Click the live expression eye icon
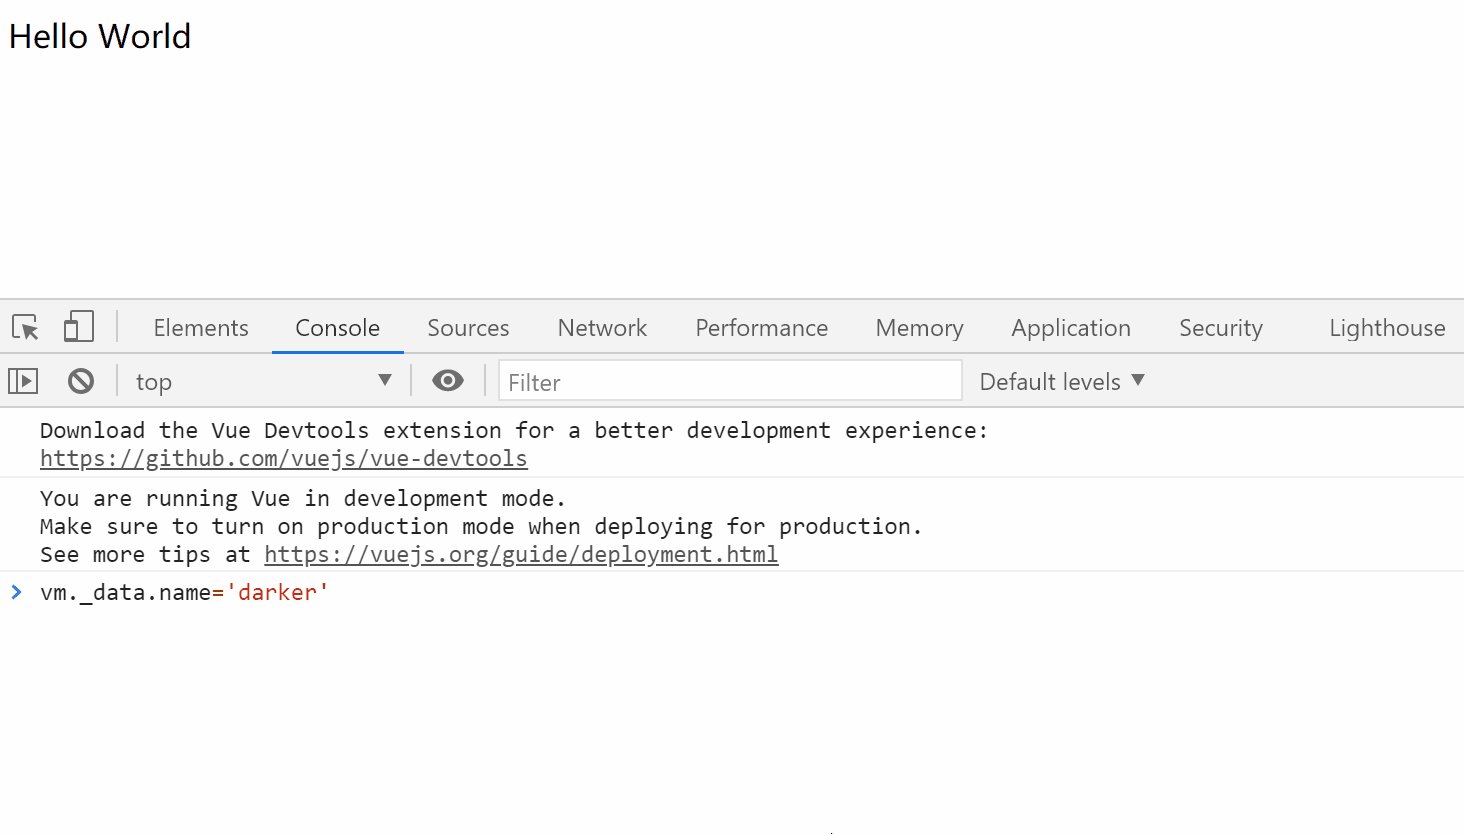Image resolution: width=1464 pixels, height=834 pixels. pos(448,381)
